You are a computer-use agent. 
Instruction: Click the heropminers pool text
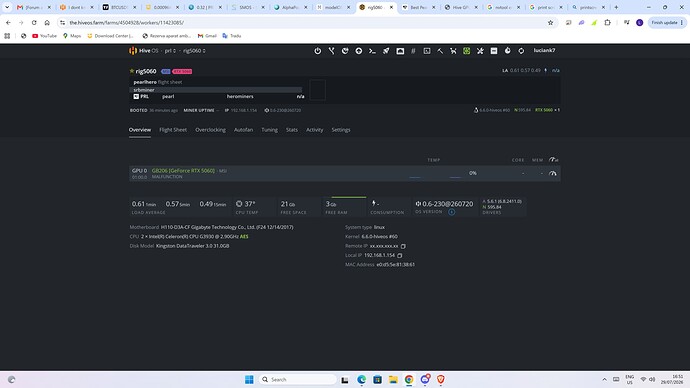point(240,96)
